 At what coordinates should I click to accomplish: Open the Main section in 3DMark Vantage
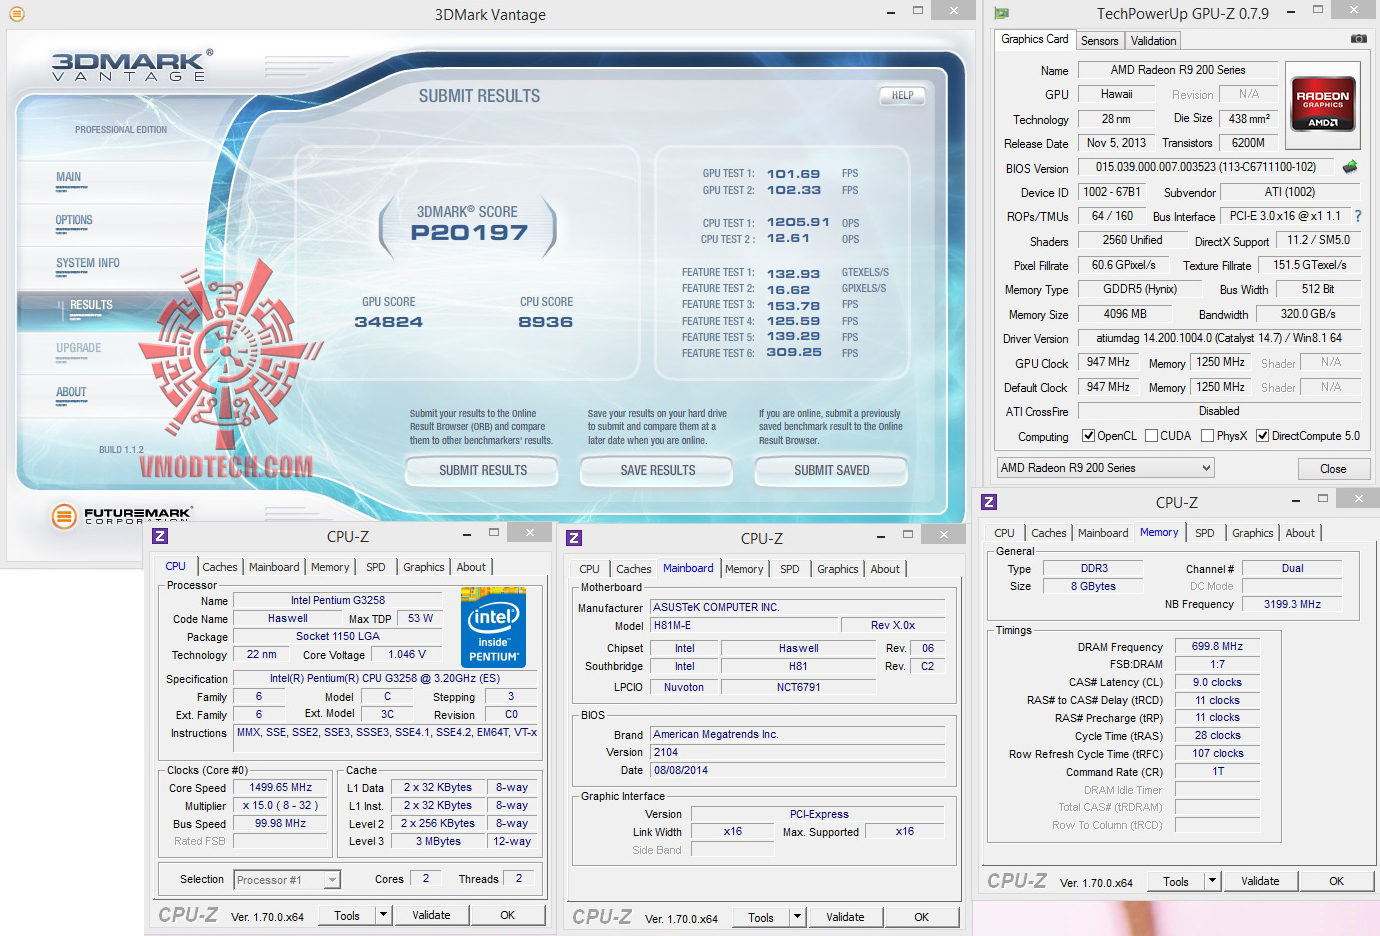(x=69, y=177)
